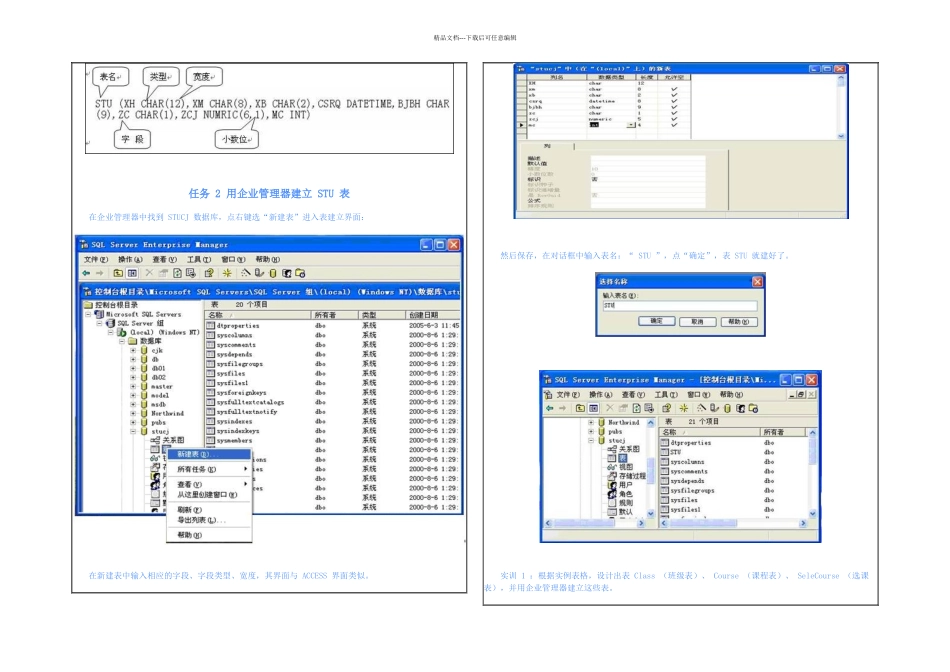This screenshot has height=672, width=950.
Task: Click the 取消 button in the name dialog
Action: (697, 322)
